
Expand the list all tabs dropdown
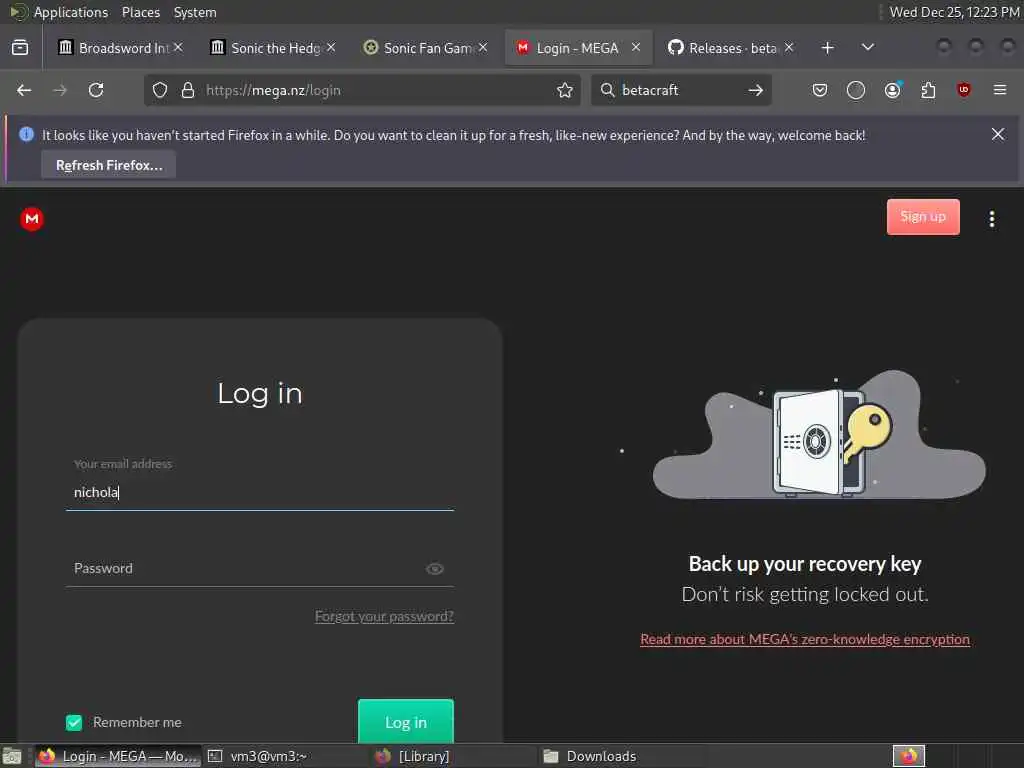(868, 47)
